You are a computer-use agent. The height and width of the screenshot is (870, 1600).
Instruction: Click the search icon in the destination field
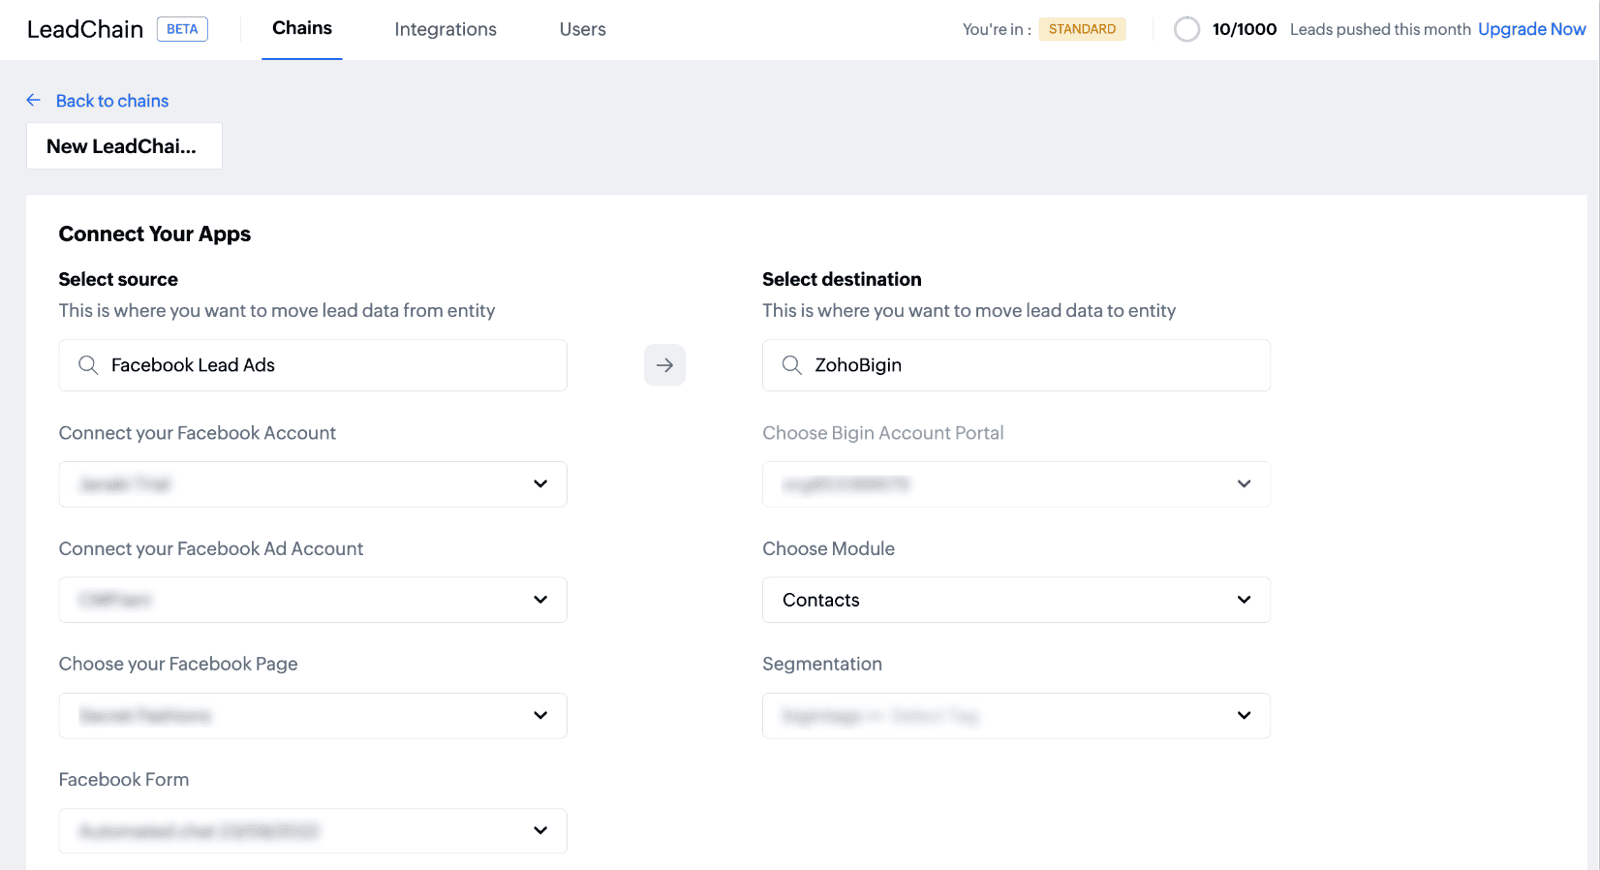[x=792, y=365]
